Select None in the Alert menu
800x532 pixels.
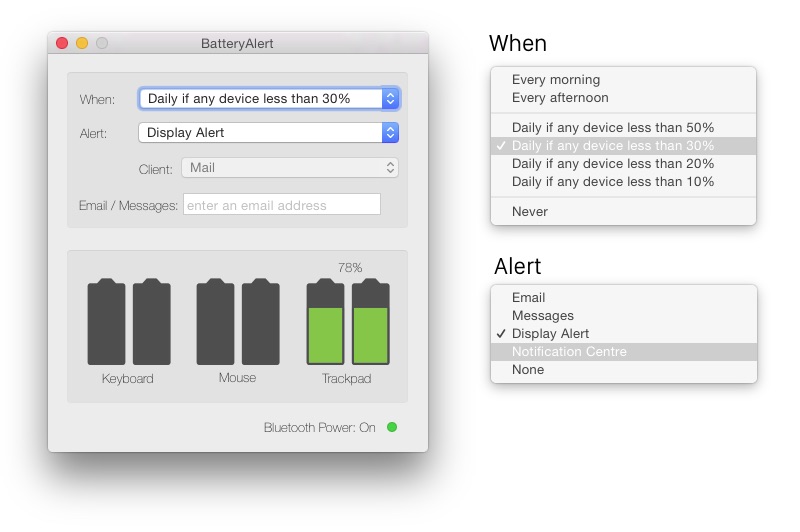[x=624, y=369]
